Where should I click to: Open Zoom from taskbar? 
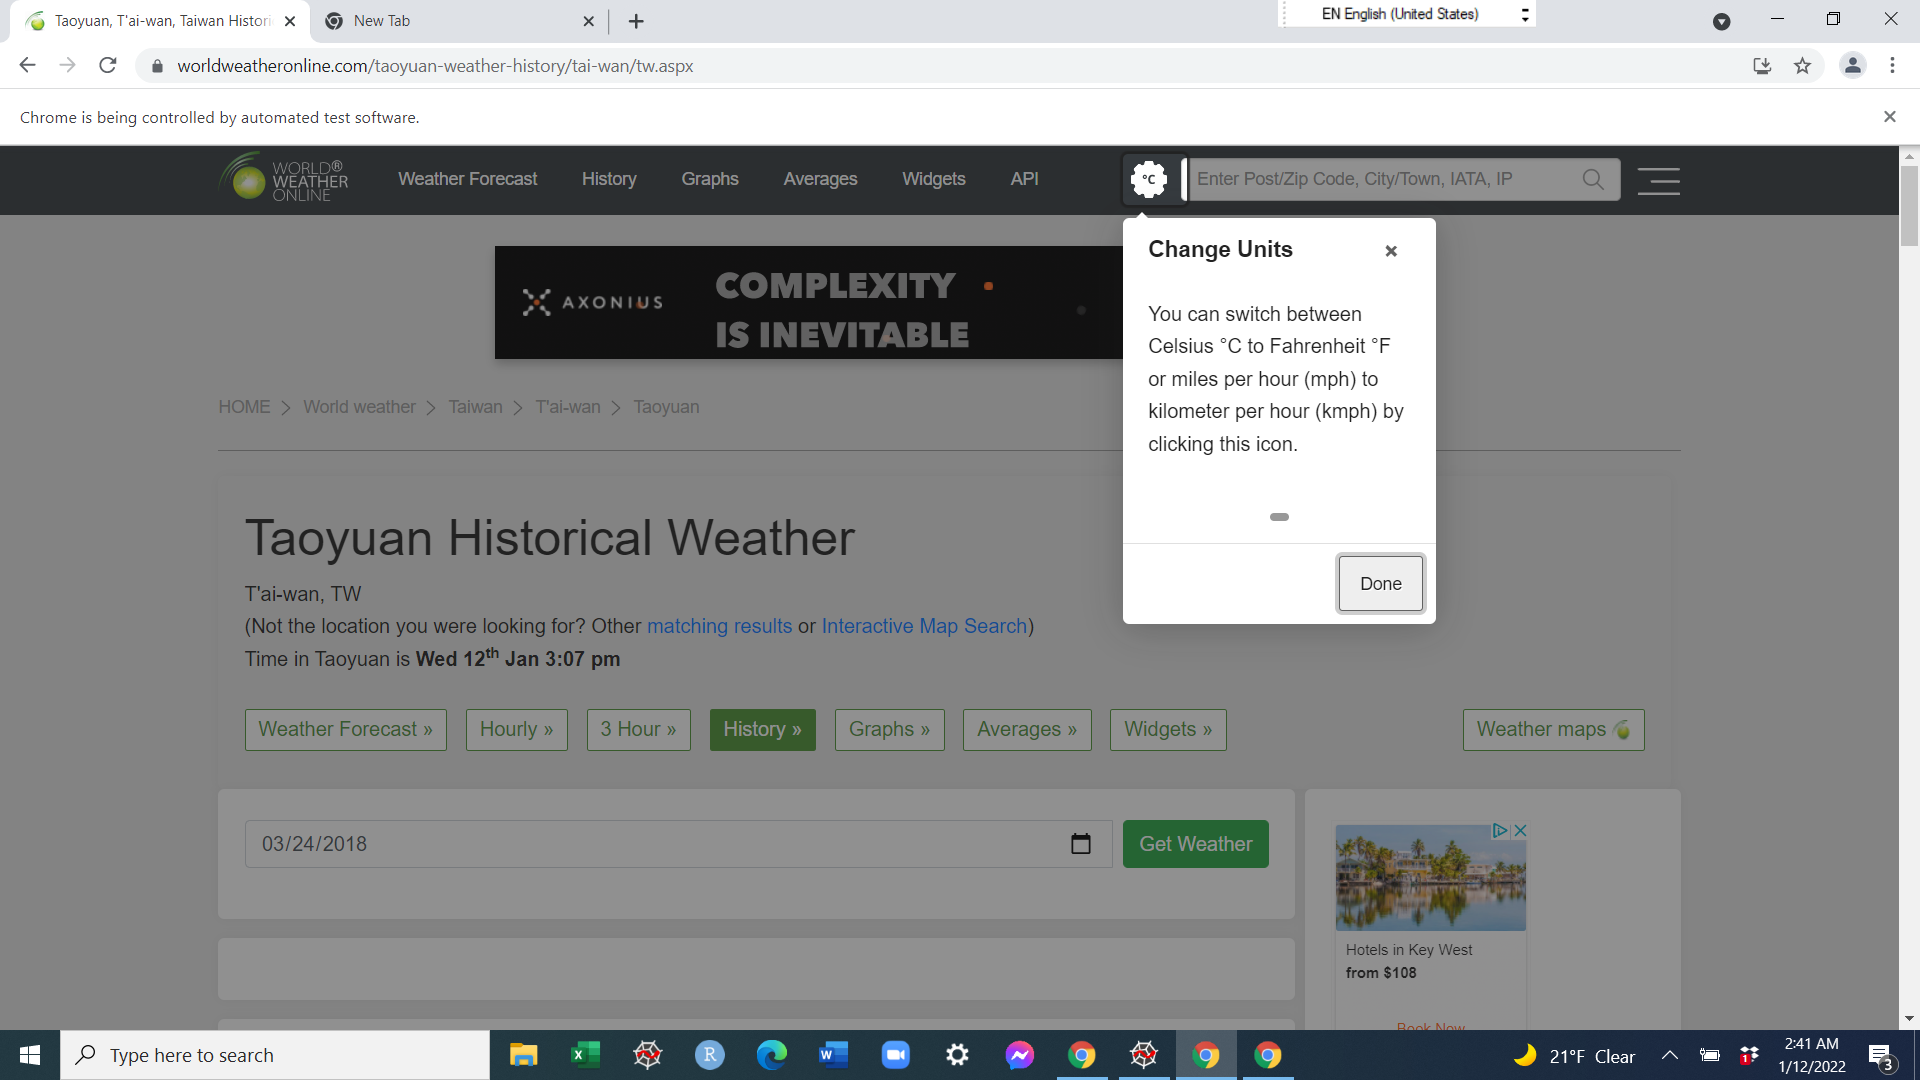click(895, 1055)
